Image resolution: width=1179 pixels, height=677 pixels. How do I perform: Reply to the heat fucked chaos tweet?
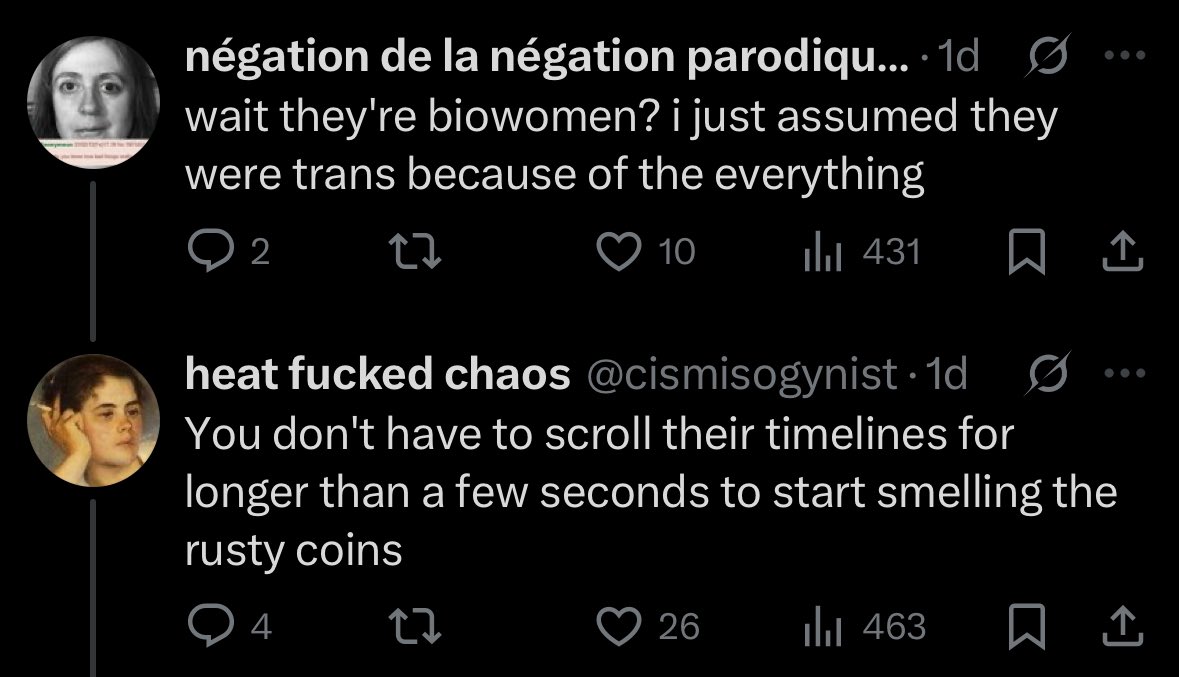229,626
